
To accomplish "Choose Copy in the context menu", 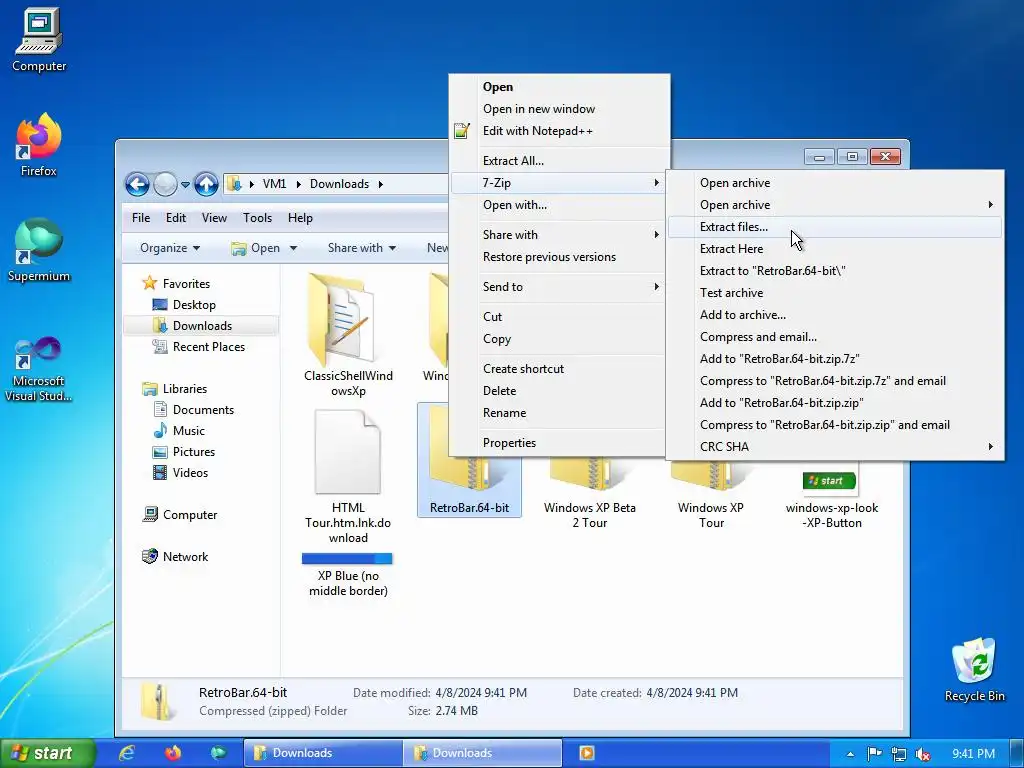I will pyautogui.click(x=559, y=339).
